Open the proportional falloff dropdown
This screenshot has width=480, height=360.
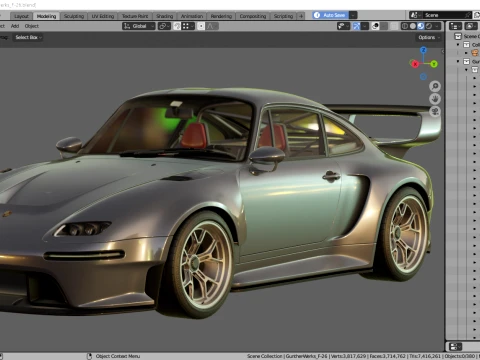pyautogui.click(x=212, y=26)
